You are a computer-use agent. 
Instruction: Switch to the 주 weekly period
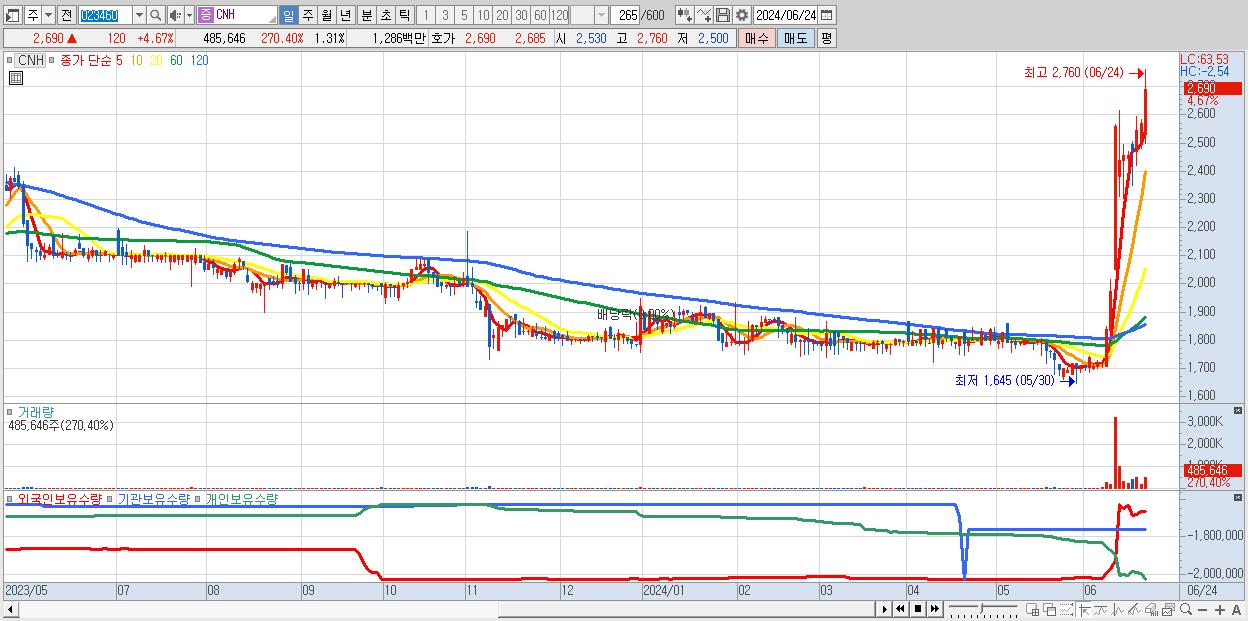pyautogui.click(x=307, y=15)
